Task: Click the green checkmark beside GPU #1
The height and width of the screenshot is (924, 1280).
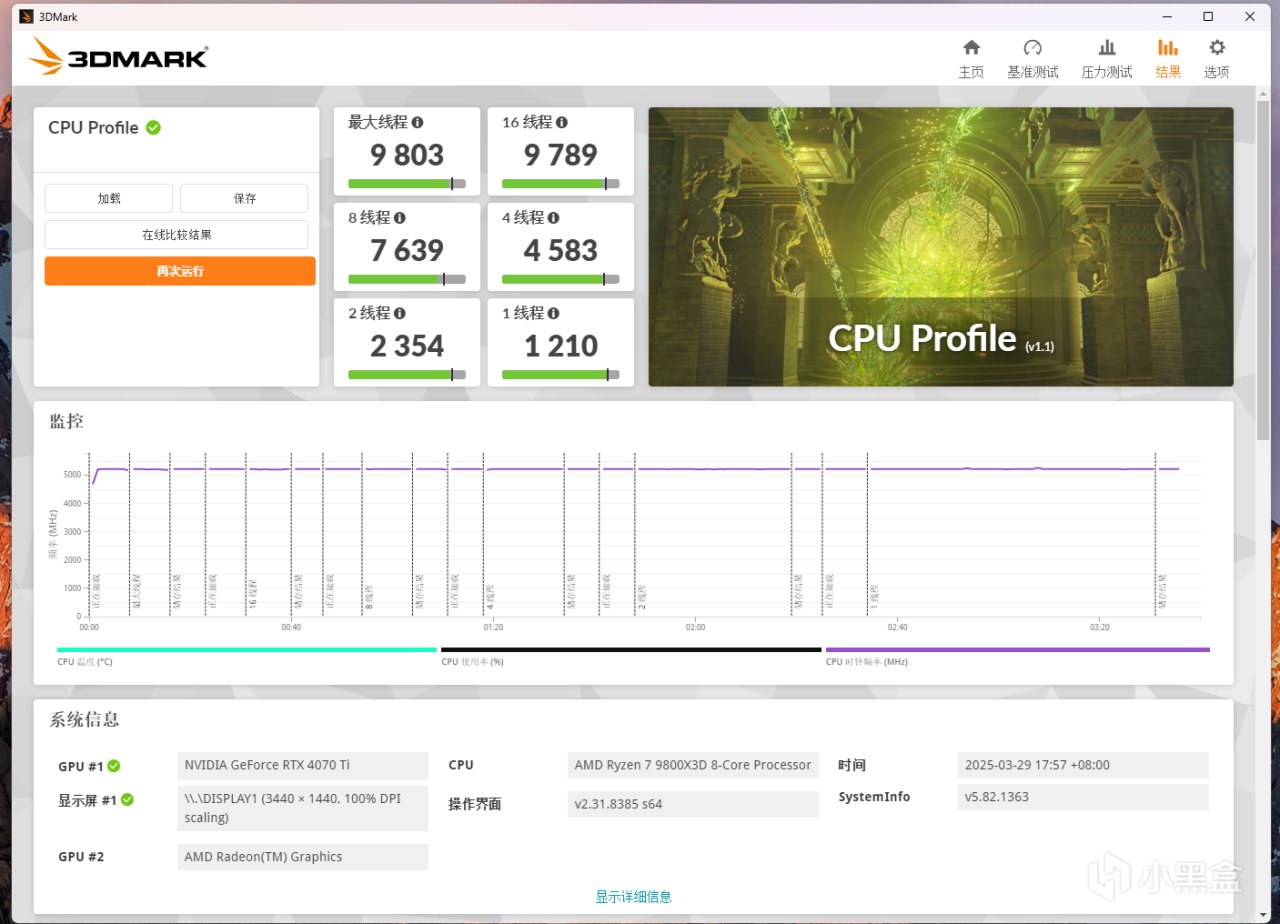Action: click(114, 766)
